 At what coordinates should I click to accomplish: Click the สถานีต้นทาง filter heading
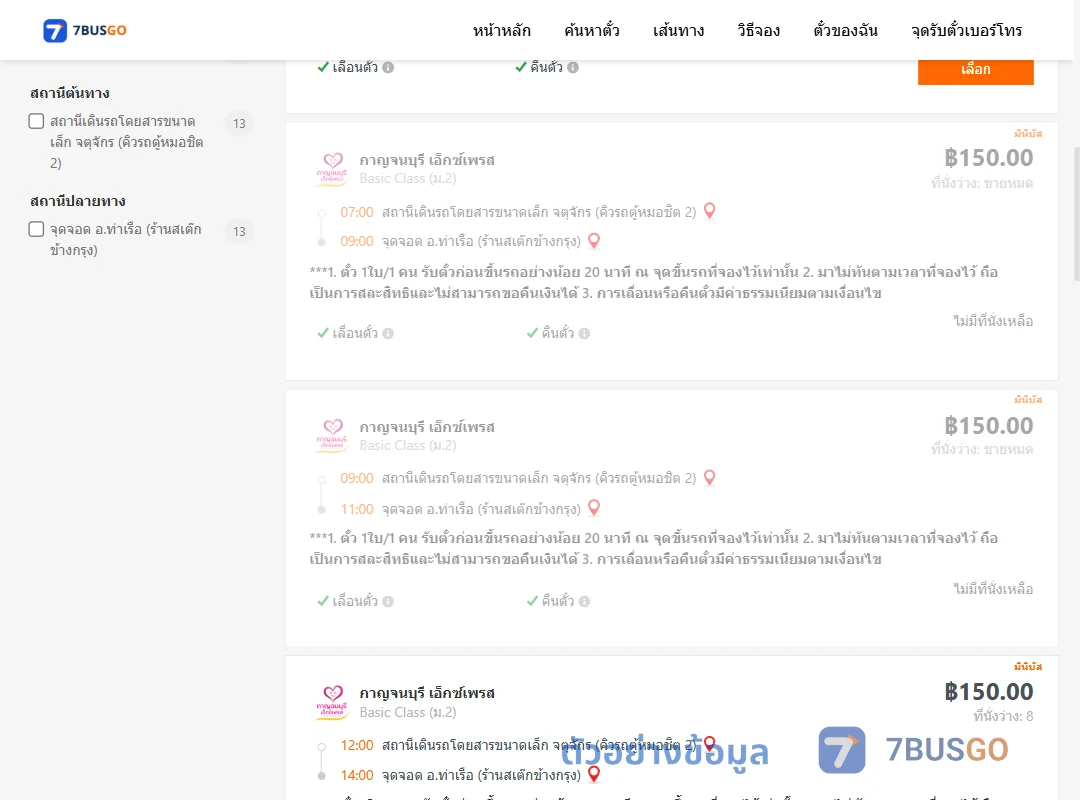(70, 93)
